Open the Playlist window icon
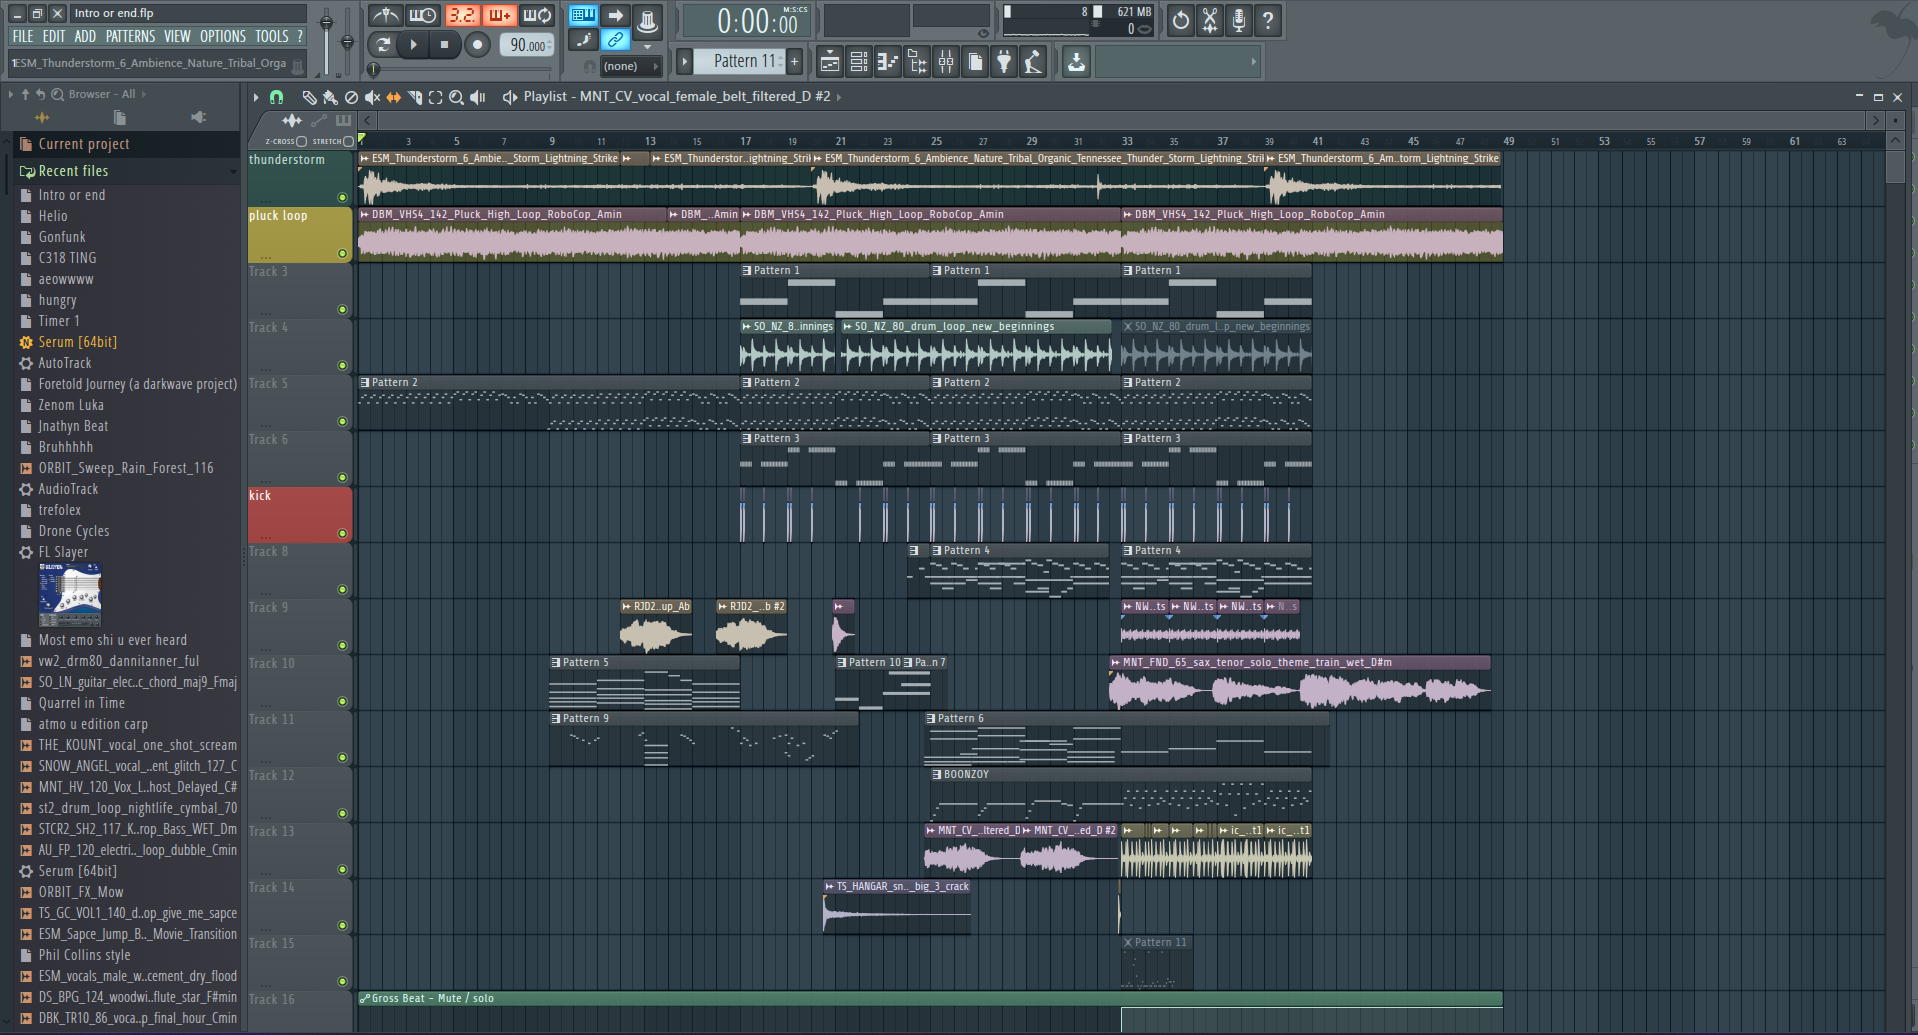Screen dimensions: 1918x1035 [830, 62]
